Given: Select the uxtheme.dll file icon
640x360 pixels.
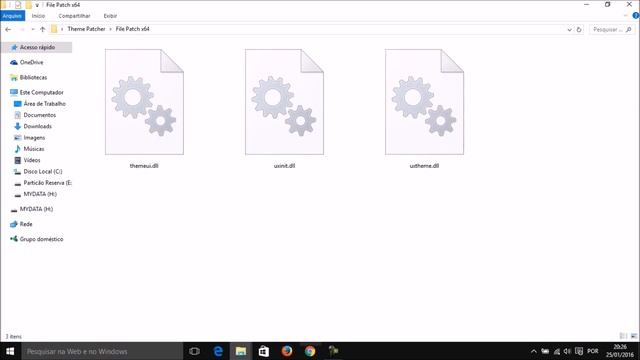Looking at the screenshot, I should 424,102.
